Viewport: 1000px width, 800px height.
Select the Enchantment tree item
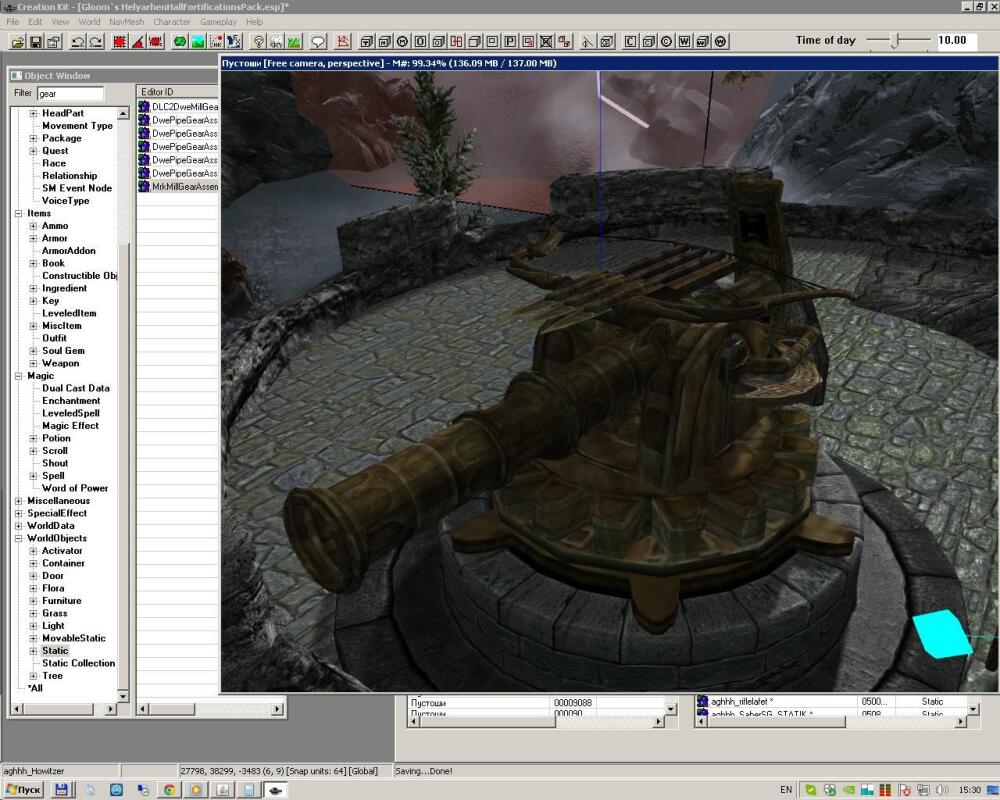click(x=71, y=401)
